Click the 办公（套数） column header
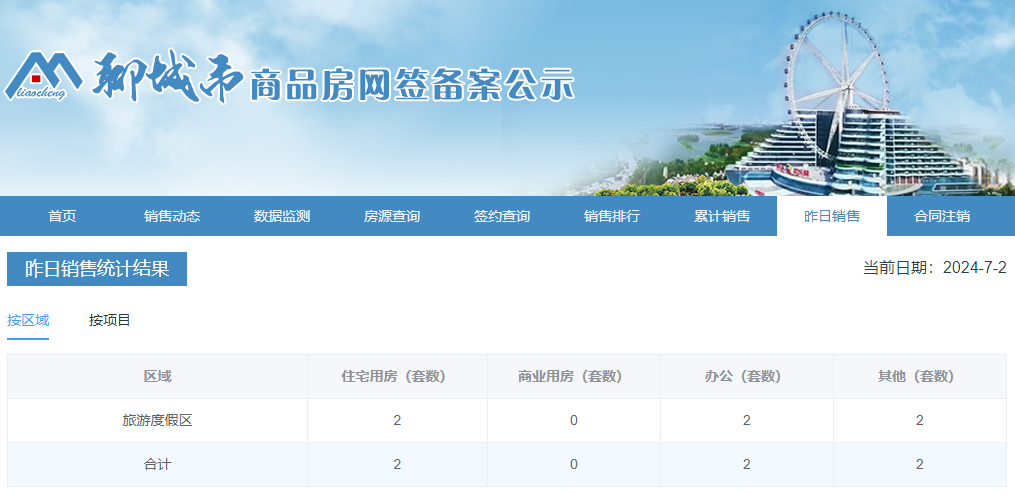This screenshot has width=1015, height=494. click(x=747, y=377)
